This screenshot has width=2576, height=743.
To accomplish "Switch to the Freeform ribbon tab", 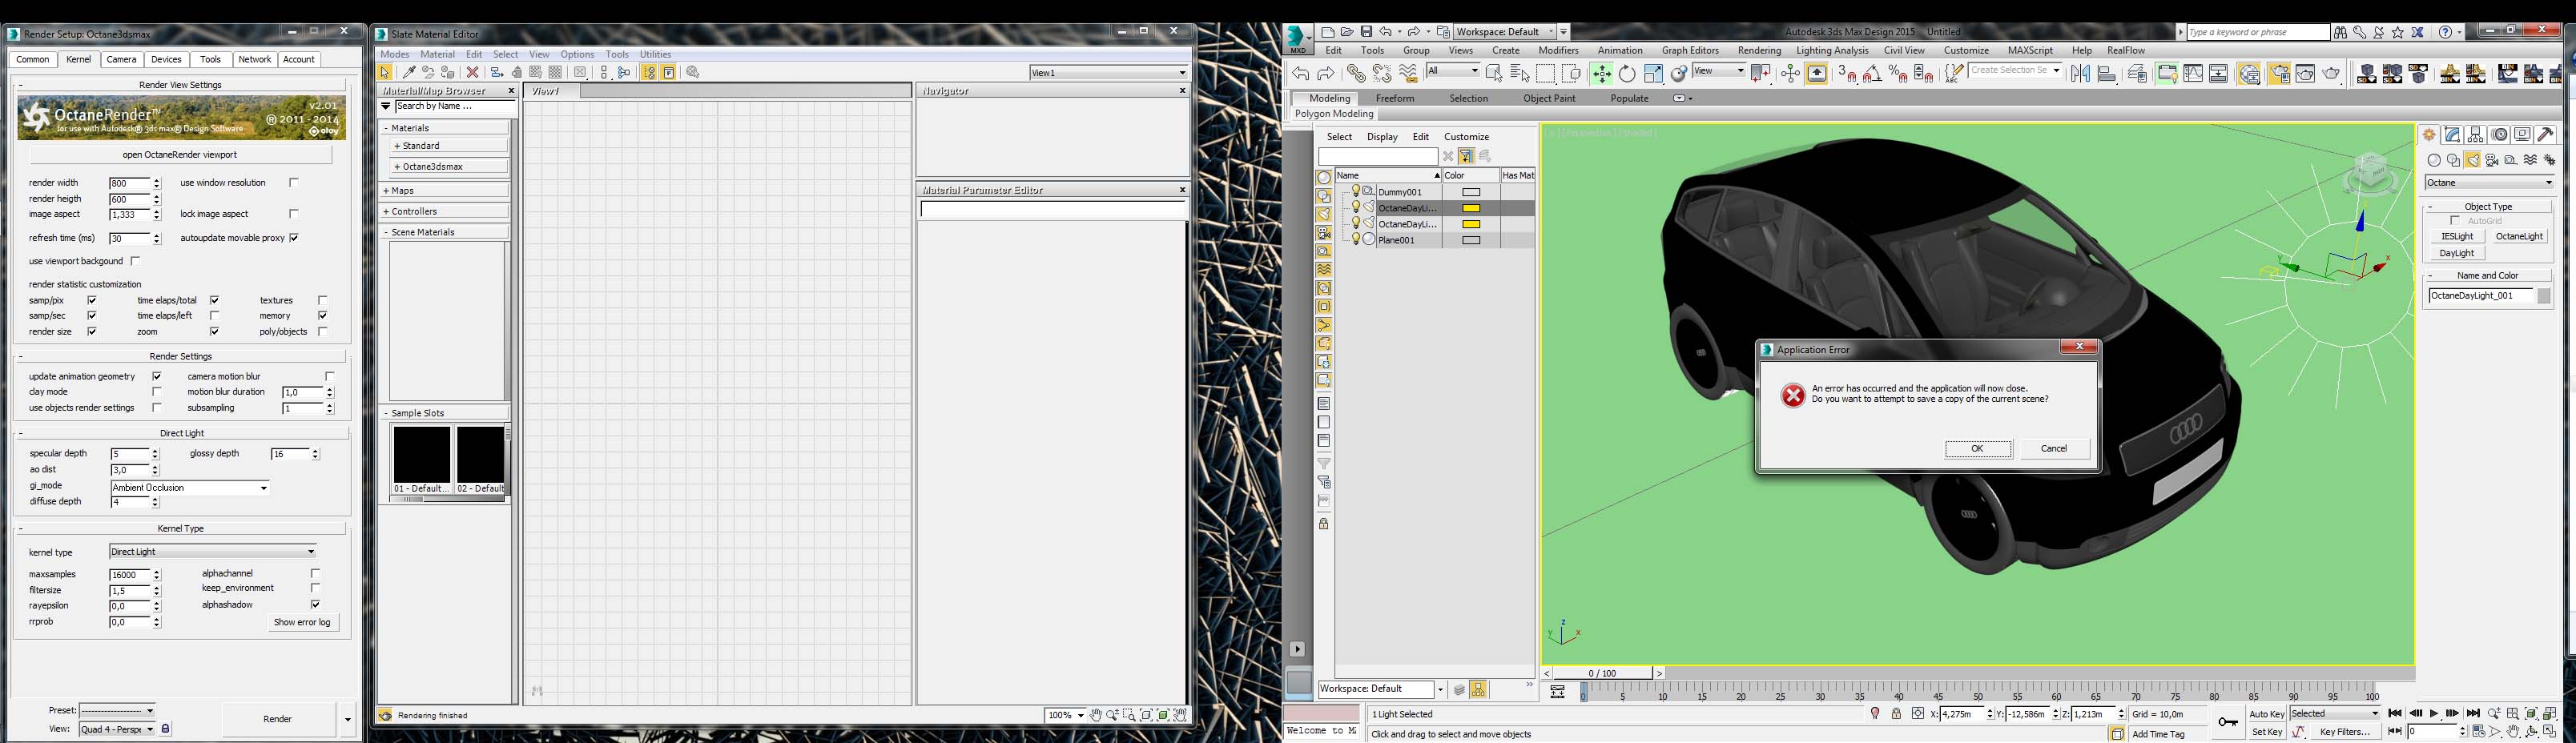I will pyautogui.click(x=1395, y=98).
